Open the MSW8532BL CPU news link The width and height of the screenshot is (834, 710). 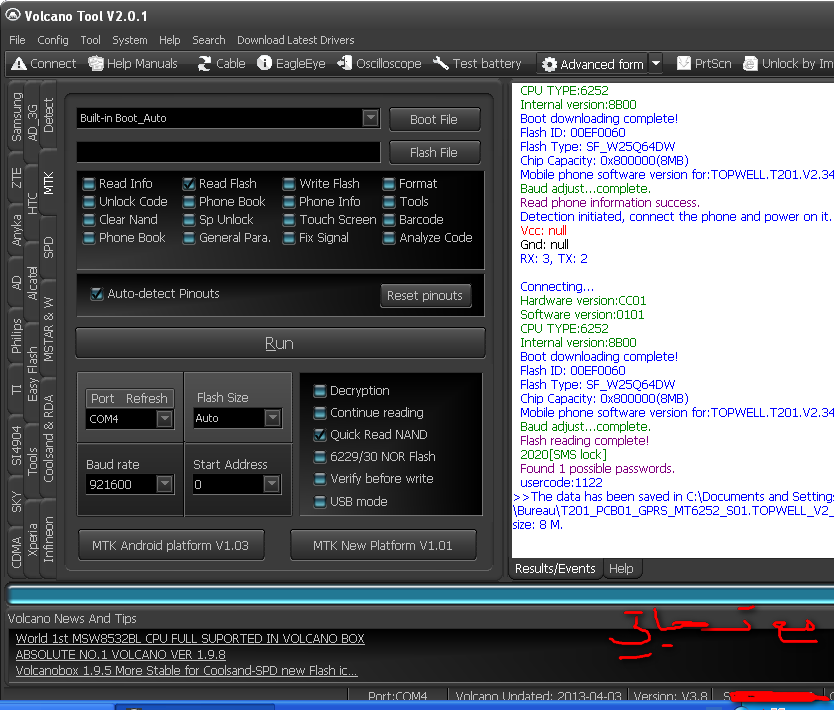(x=190, y=638)
